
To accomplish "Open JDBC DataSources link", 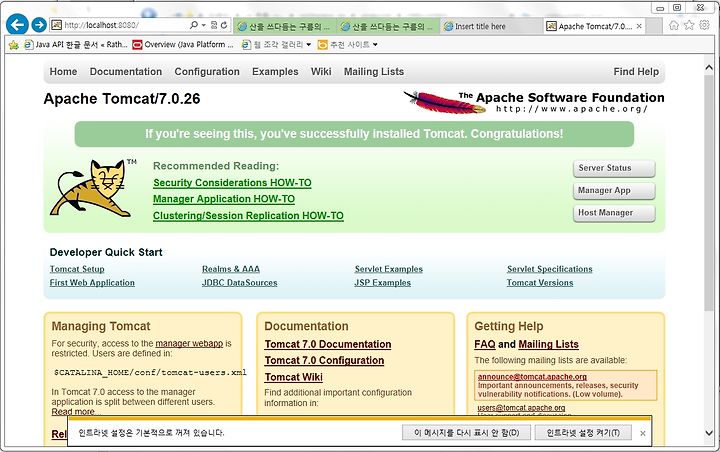I will (240, 283).
